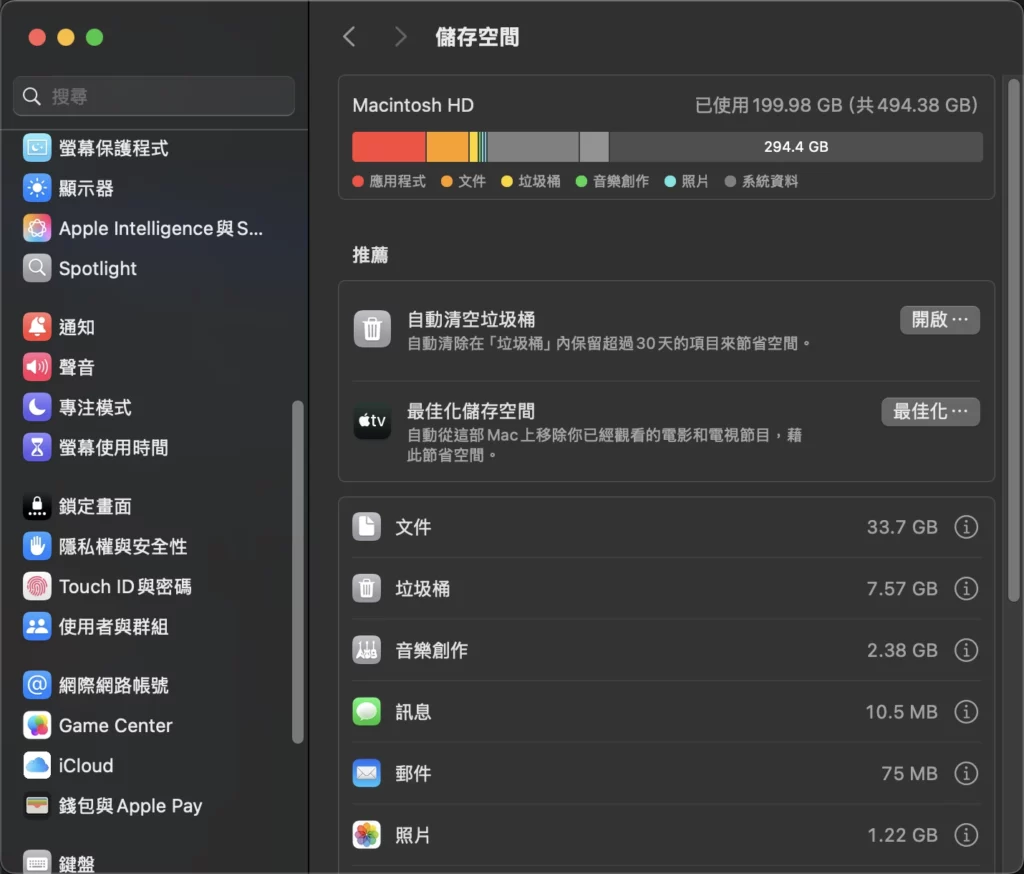This screenshot has width=1024, height=874.
Task: Go forward with the right chevron
Action: point(400,37)
